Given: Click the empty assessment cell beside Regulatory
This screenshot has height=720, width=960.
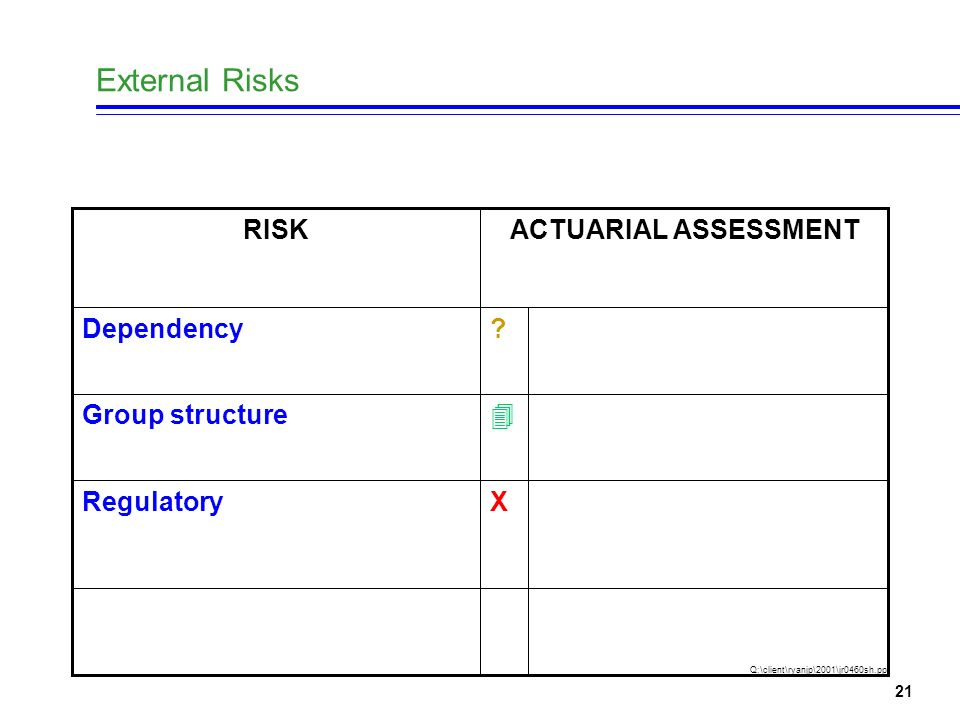Looking at the screenshot, I should [708, 534].
